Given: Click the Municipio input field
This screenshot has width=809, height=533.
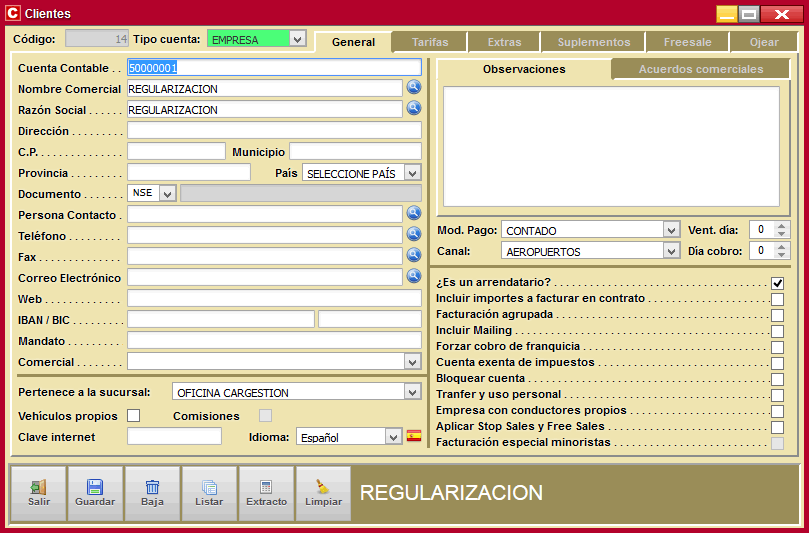Looking at the screenshot, I should coord(355,152).
